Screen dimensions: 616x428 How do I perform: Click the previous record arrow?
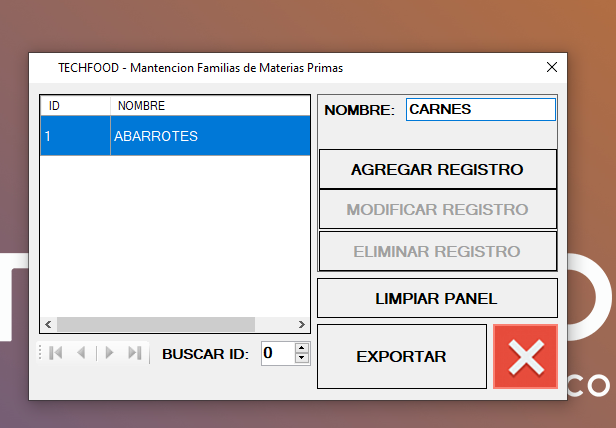(82, 353)
